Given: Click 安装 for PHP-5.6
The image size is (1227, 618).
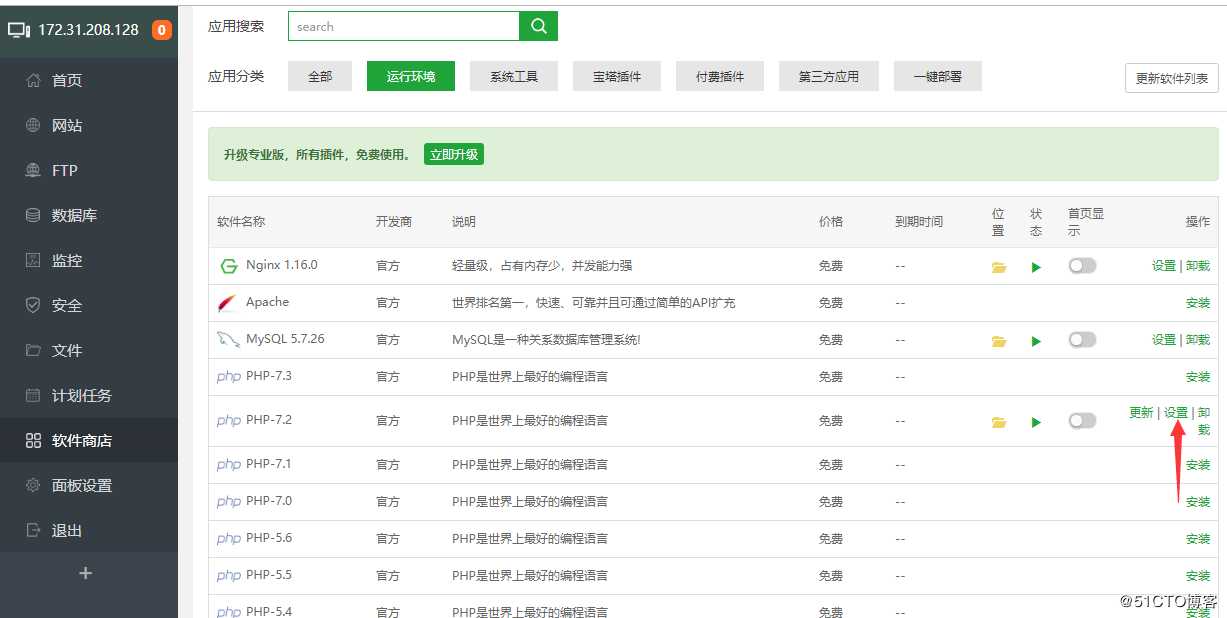Looking at the screenshot, I should coord(1198,539).
